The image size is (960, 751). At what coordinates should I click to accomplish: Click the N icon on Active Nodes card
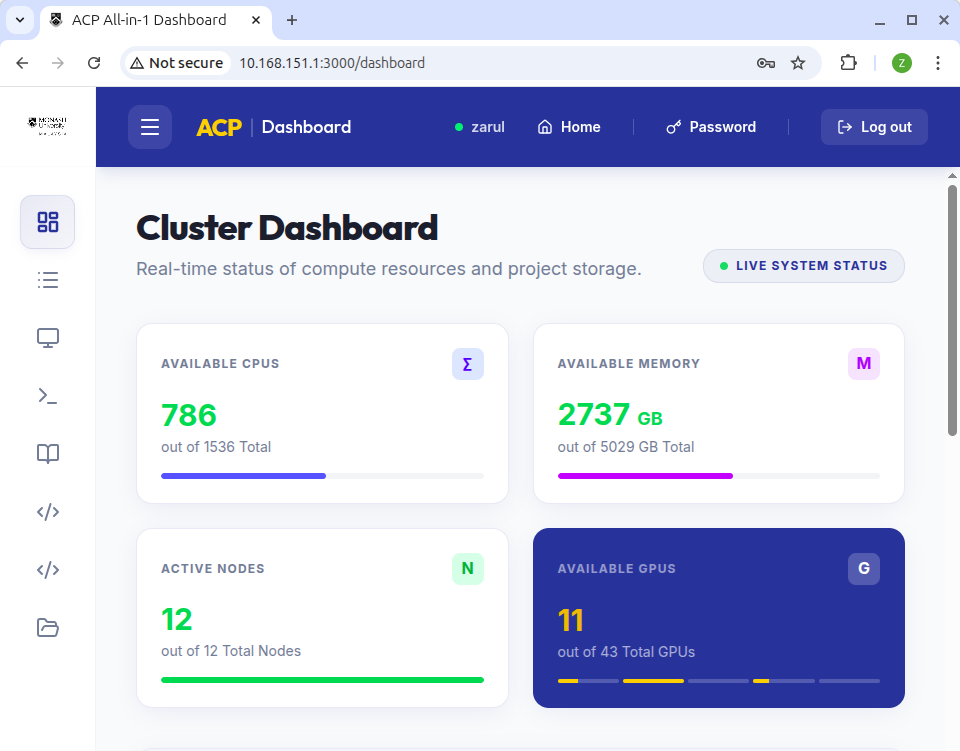[467, 569]
